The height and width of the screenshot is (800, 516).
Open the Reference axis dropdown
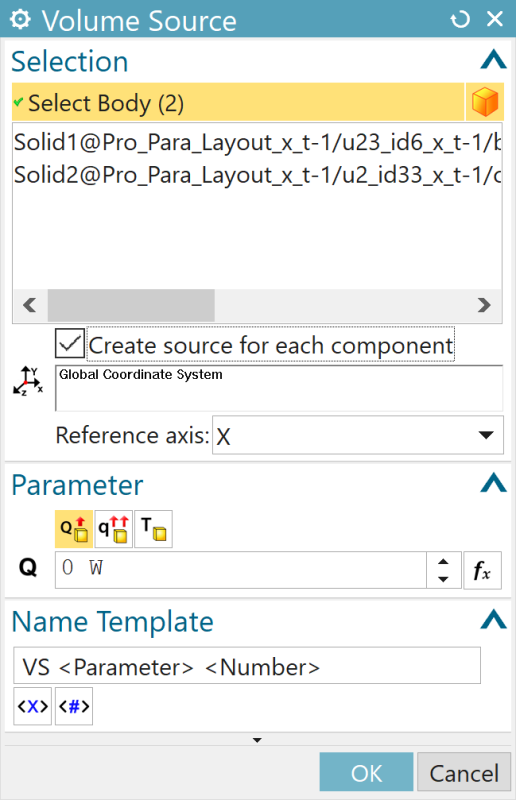click(x=358, y=435)
